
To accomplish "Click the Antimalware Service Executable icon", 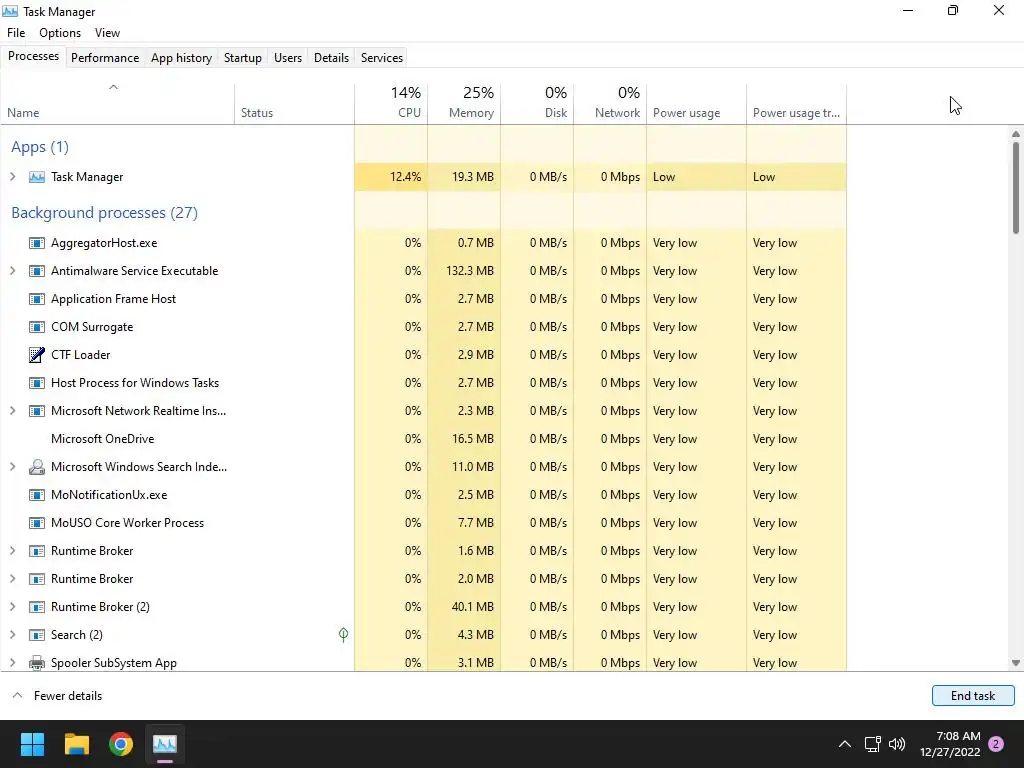I will pyautogui.click(x=37, y=271).
